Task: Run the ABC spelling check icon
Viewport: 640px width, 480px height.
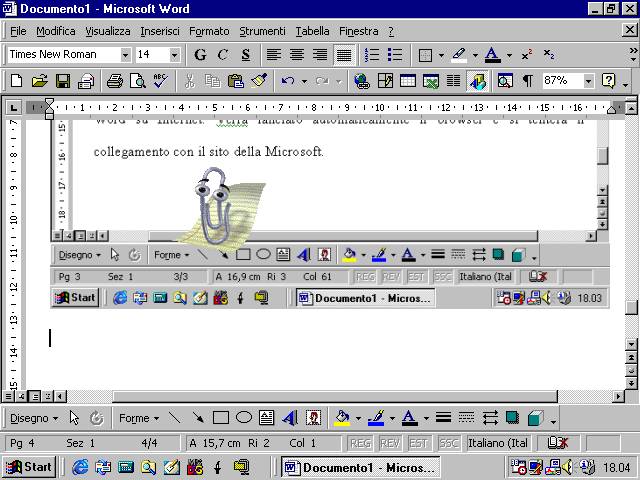Action: tap(160, 81)
